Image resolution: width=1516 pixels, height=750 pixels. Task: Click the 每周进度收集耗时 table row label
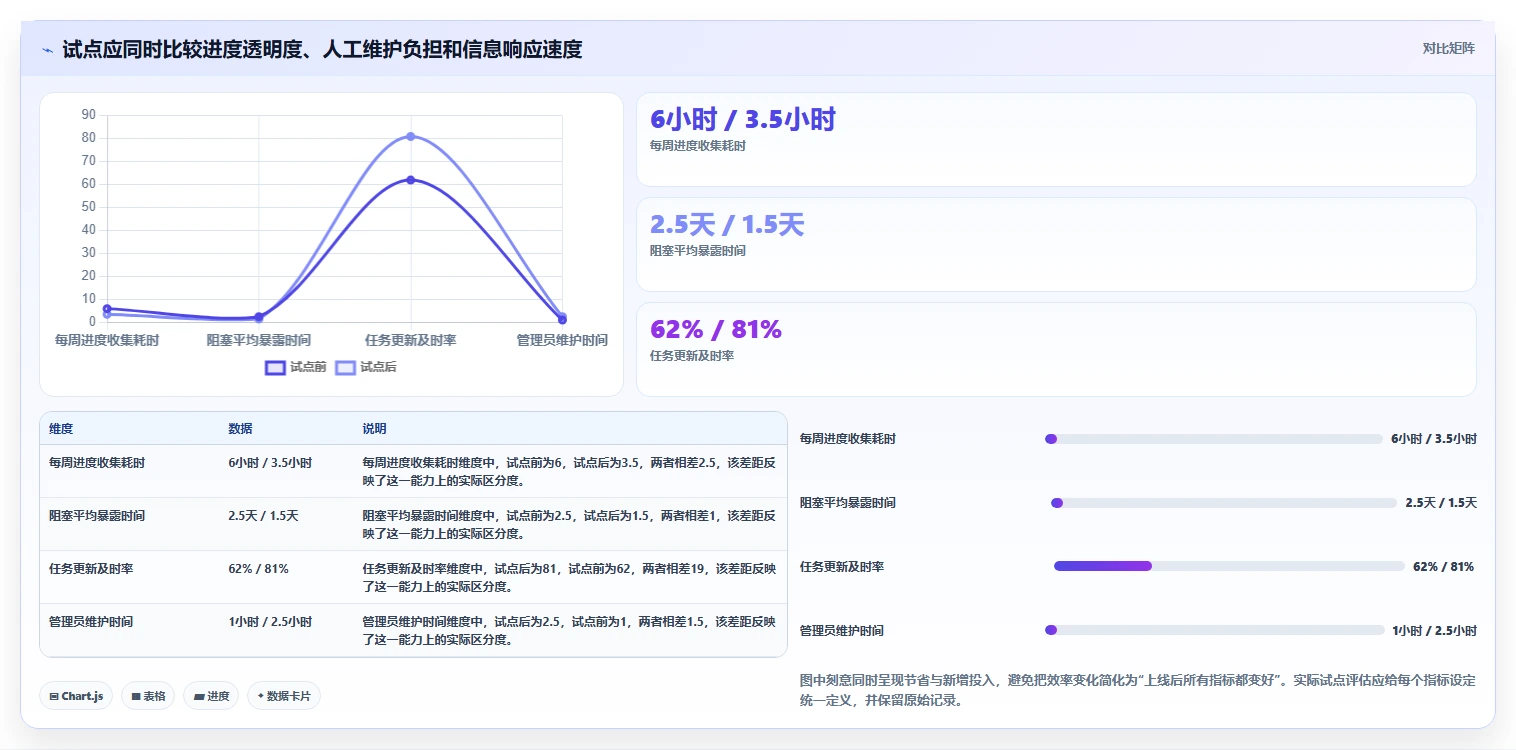pyautogui.click(x=97, y=463)
